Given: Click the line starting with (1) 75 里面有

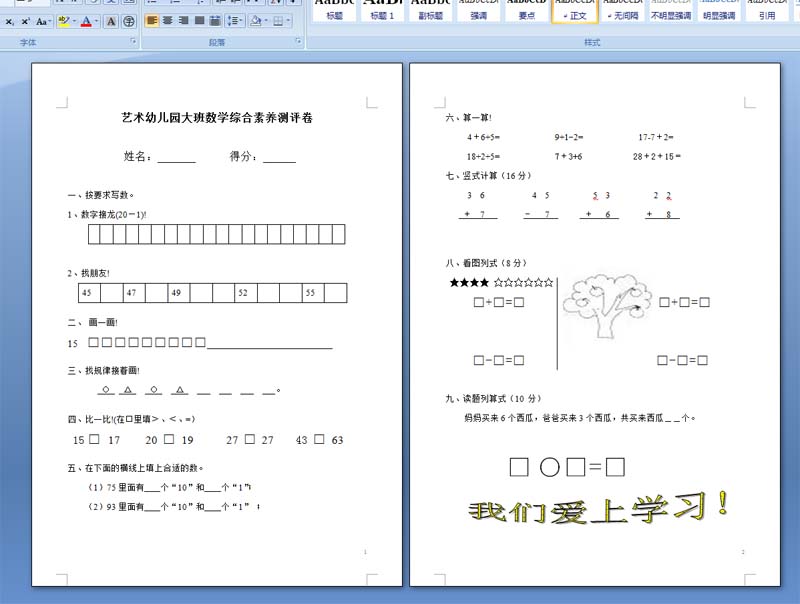Looking at the screenshot, I should tap(169, 487).
